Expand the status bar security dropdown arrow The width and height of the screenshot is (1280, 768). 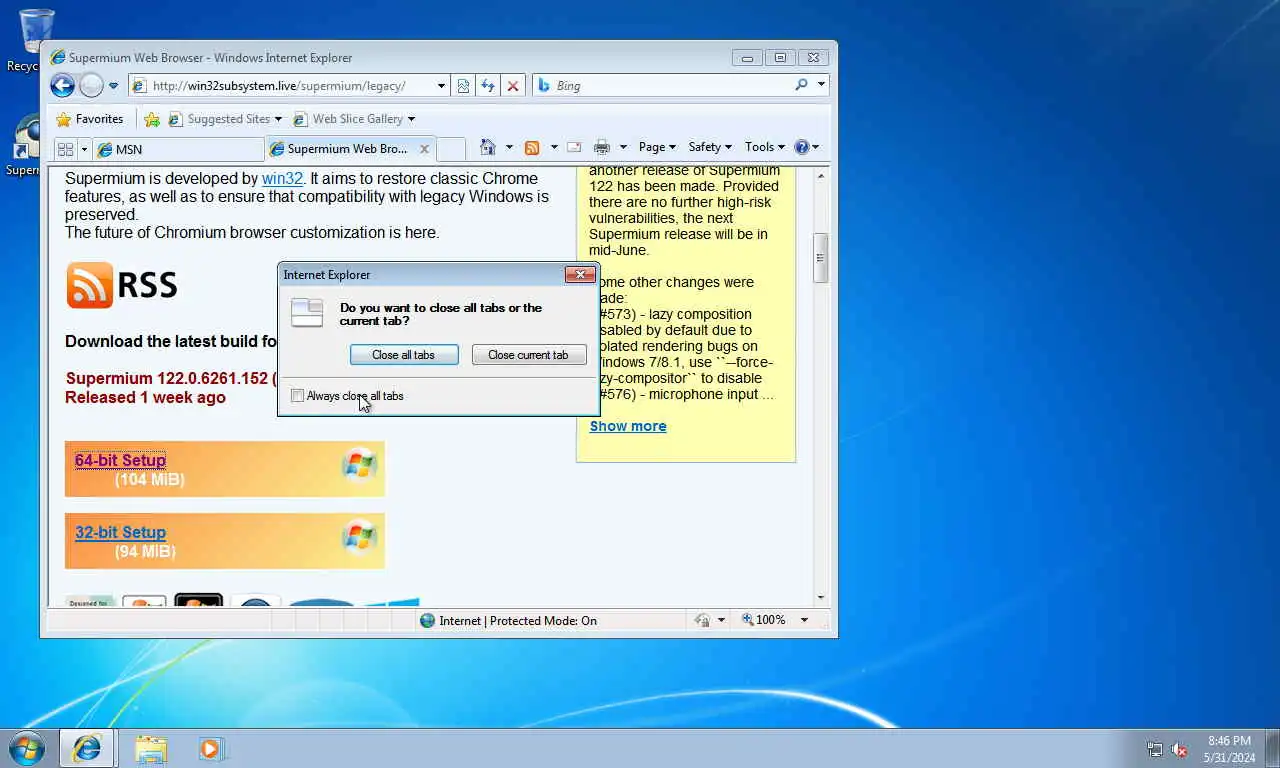[x=721, y=620]
